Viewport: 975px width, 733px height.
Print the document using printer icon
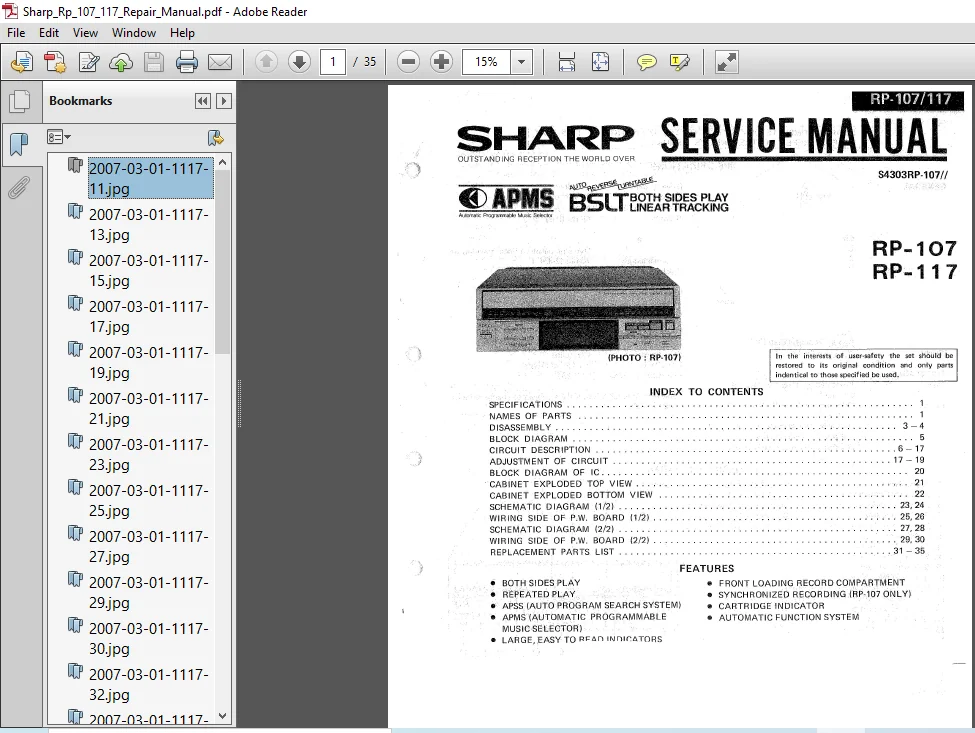tap(187, 62)
